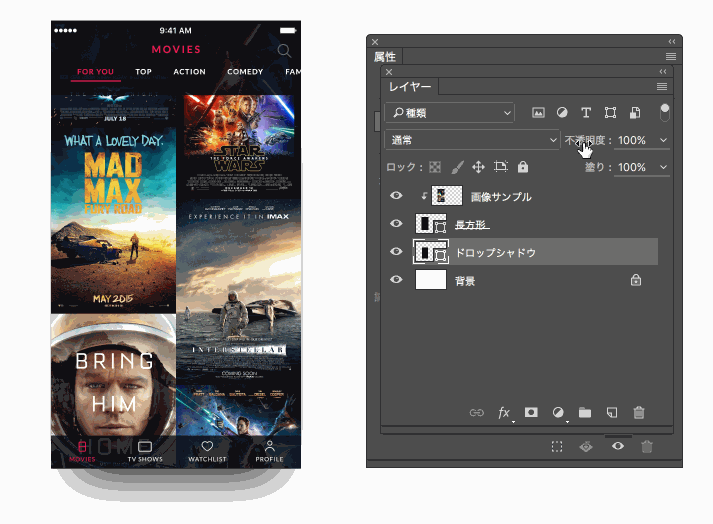Filter layers by pixel image type
713x524 pixels.
538,113
